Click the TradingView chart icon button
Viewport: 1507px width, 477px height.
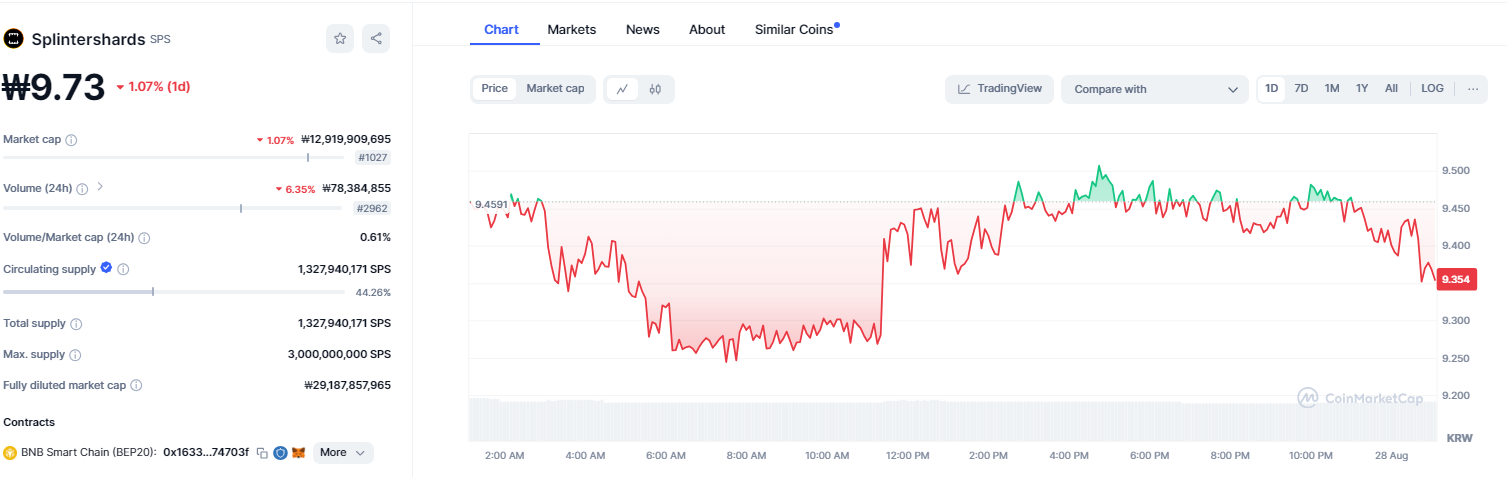[x=999, y=89]
